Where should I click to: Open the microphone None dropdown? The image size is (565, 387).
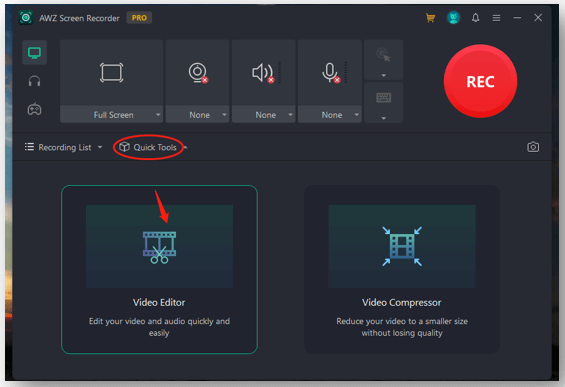click(330, 115)
